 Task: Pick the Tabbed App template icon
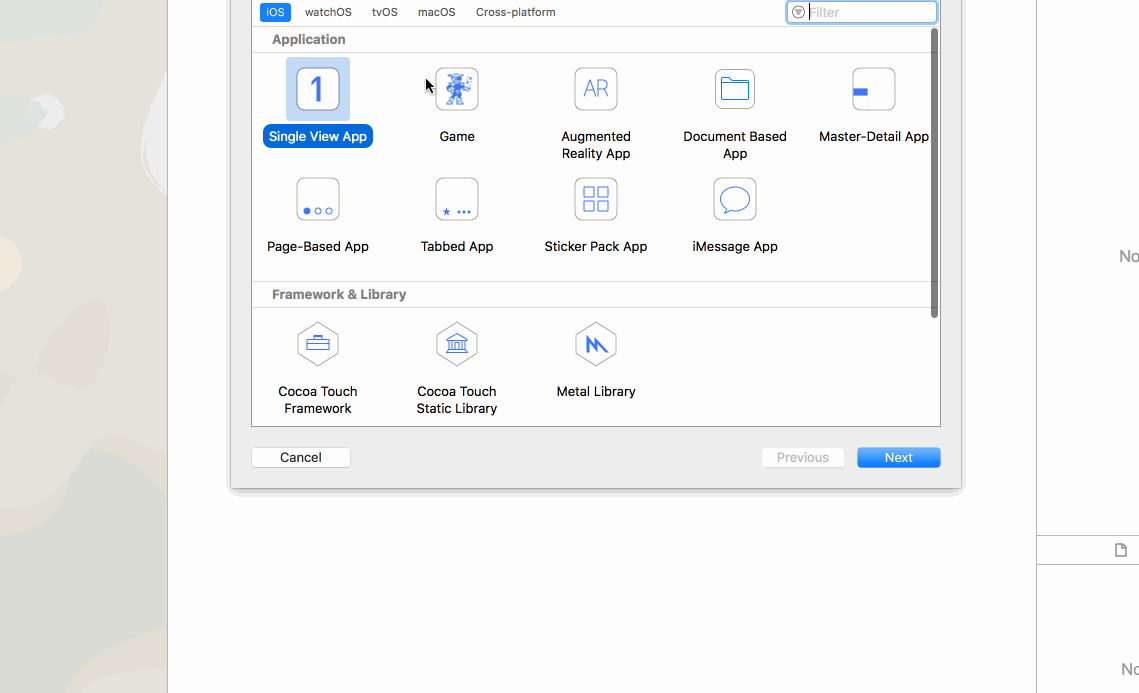(457, 199)
